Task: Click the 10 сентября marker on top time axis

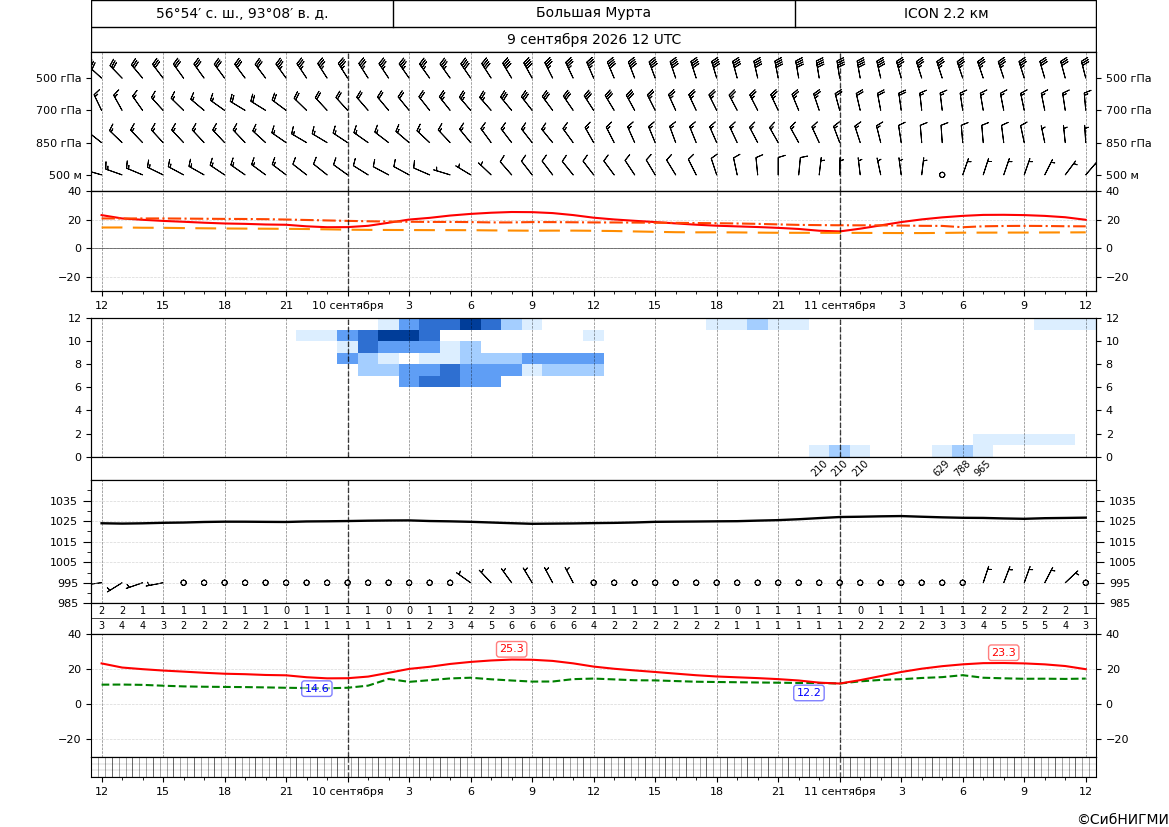Action: [347, 305]
